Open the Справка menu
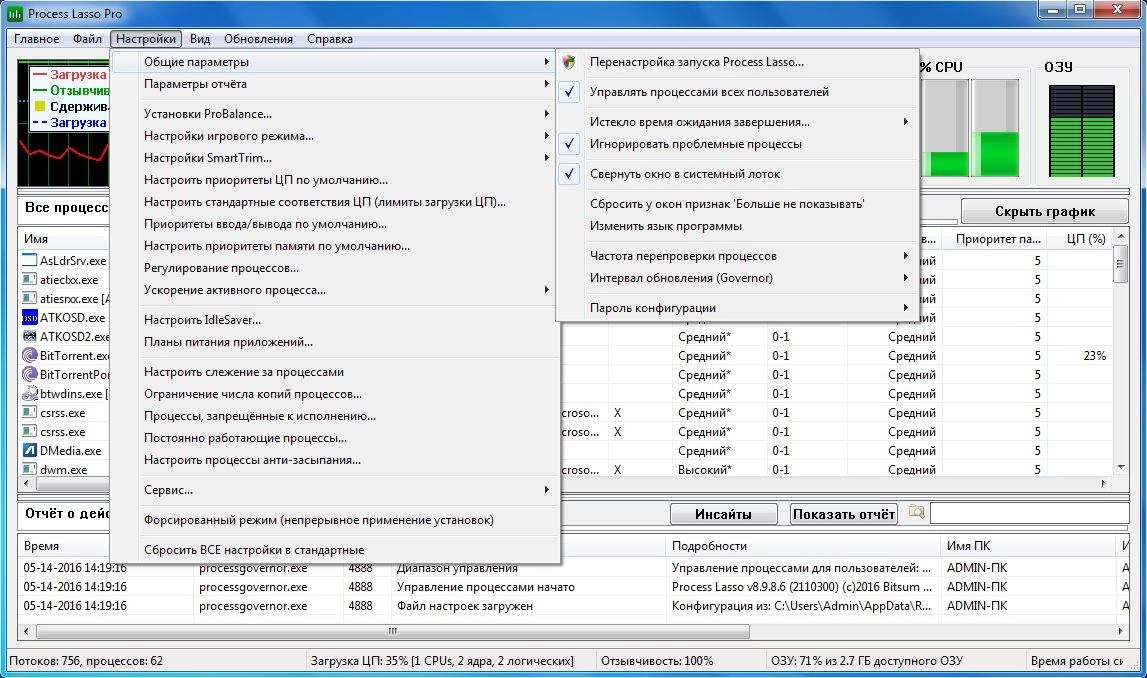Screen dimensions: 1147x678 pos(330,39)
